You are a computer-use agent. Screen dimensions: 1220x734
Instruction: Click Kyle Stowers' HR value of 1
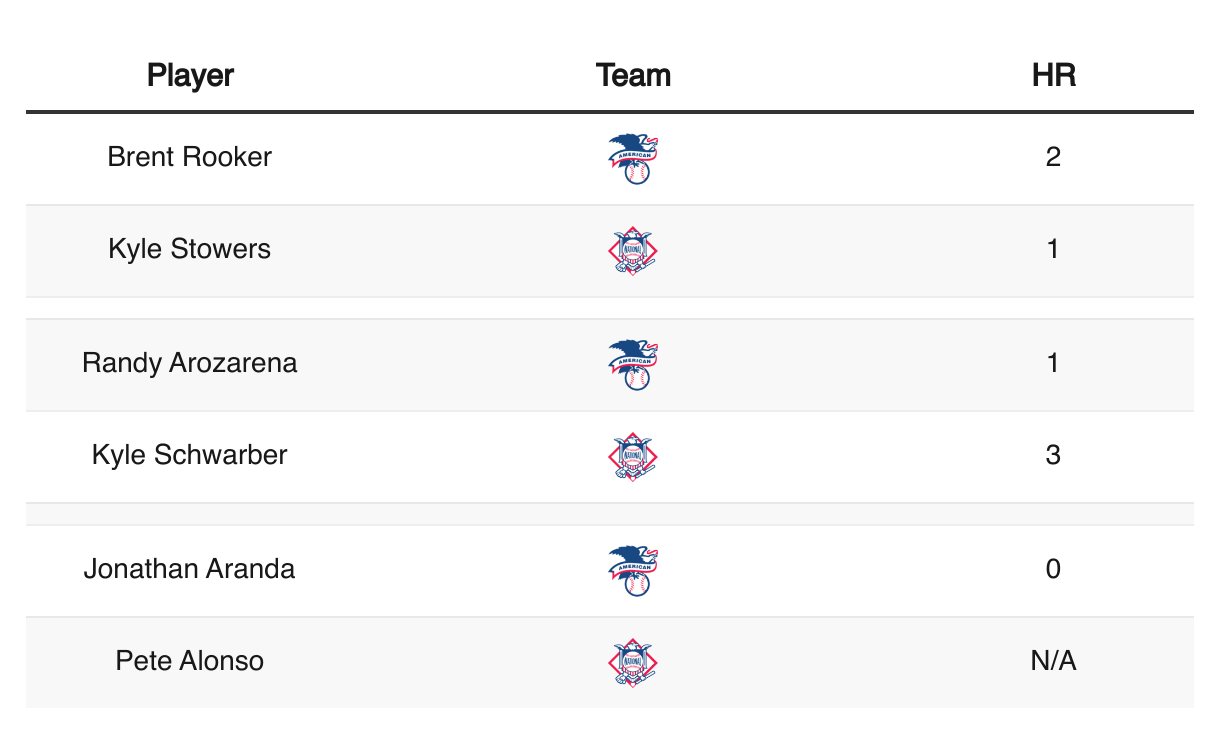[1053, 249]
